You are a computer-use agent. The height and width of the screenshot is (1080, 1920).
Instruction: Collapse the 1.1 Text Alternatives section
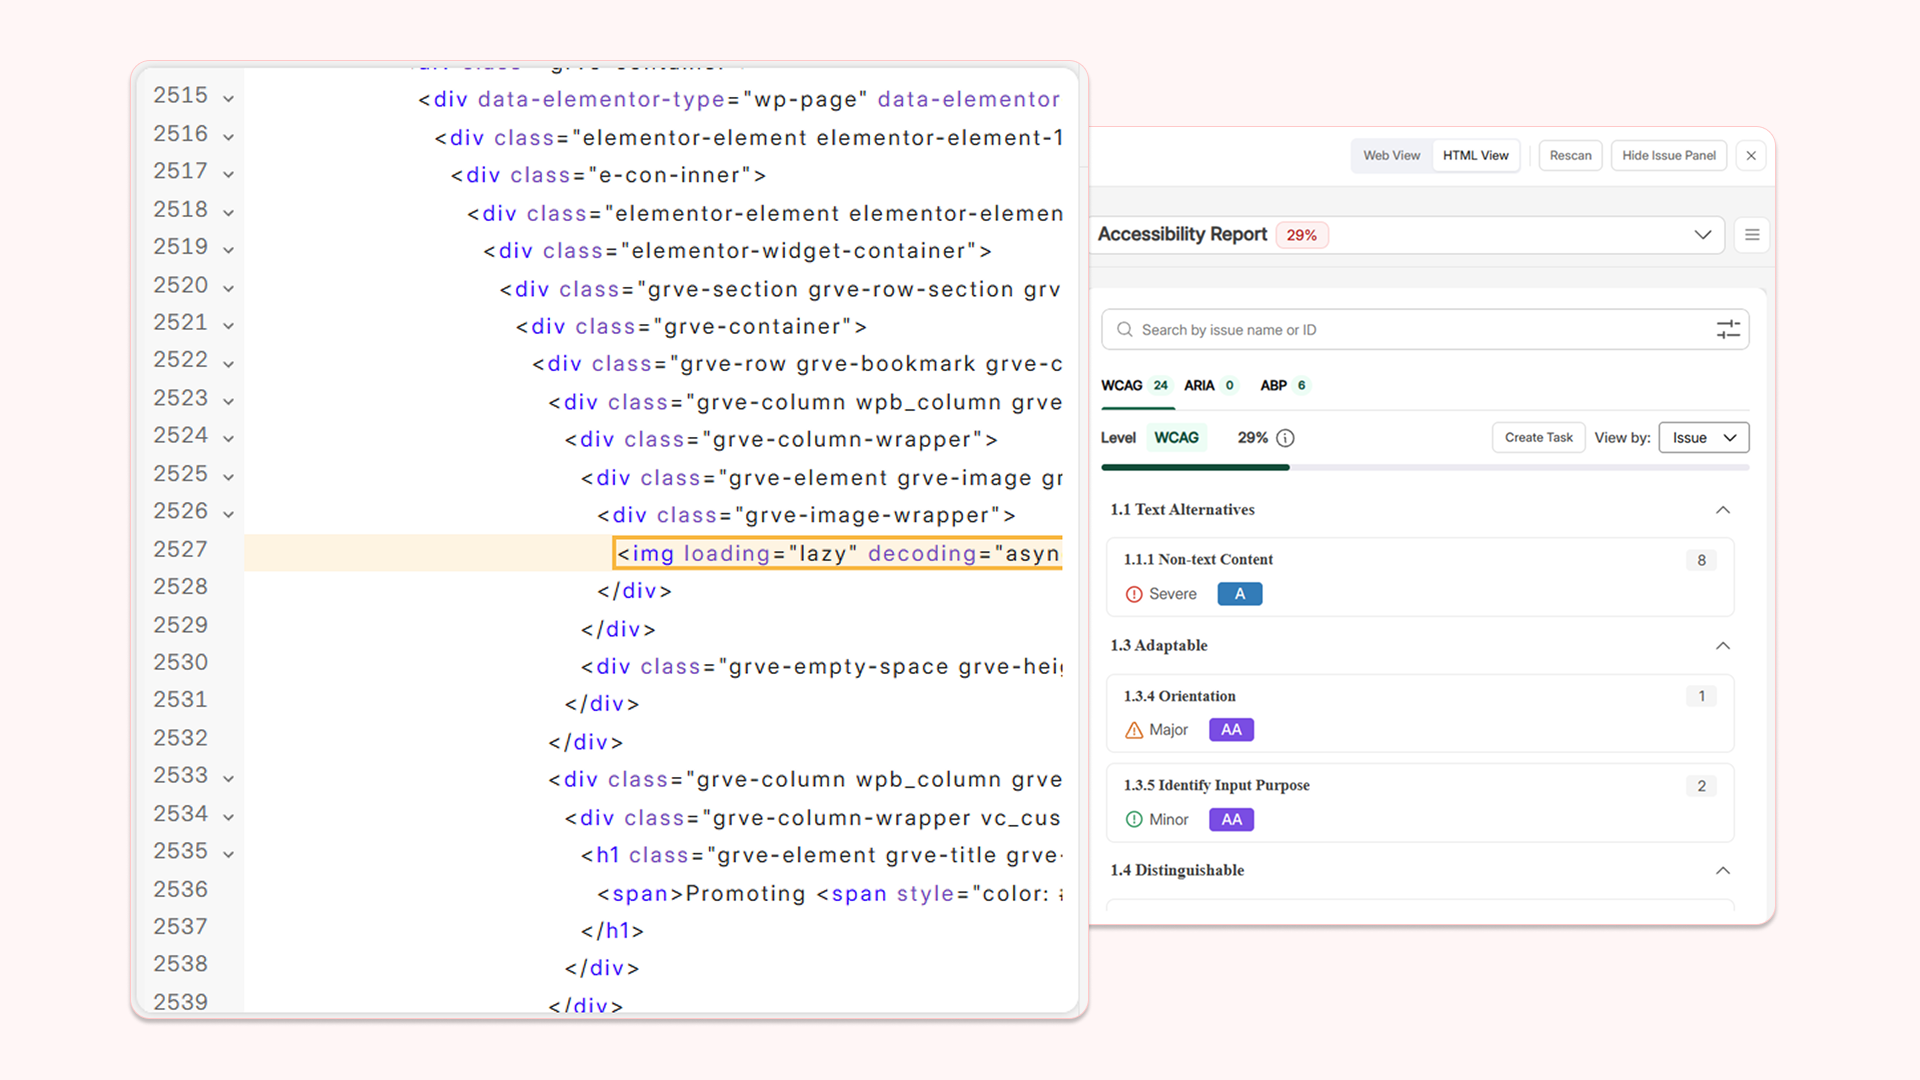(1723, 510)
